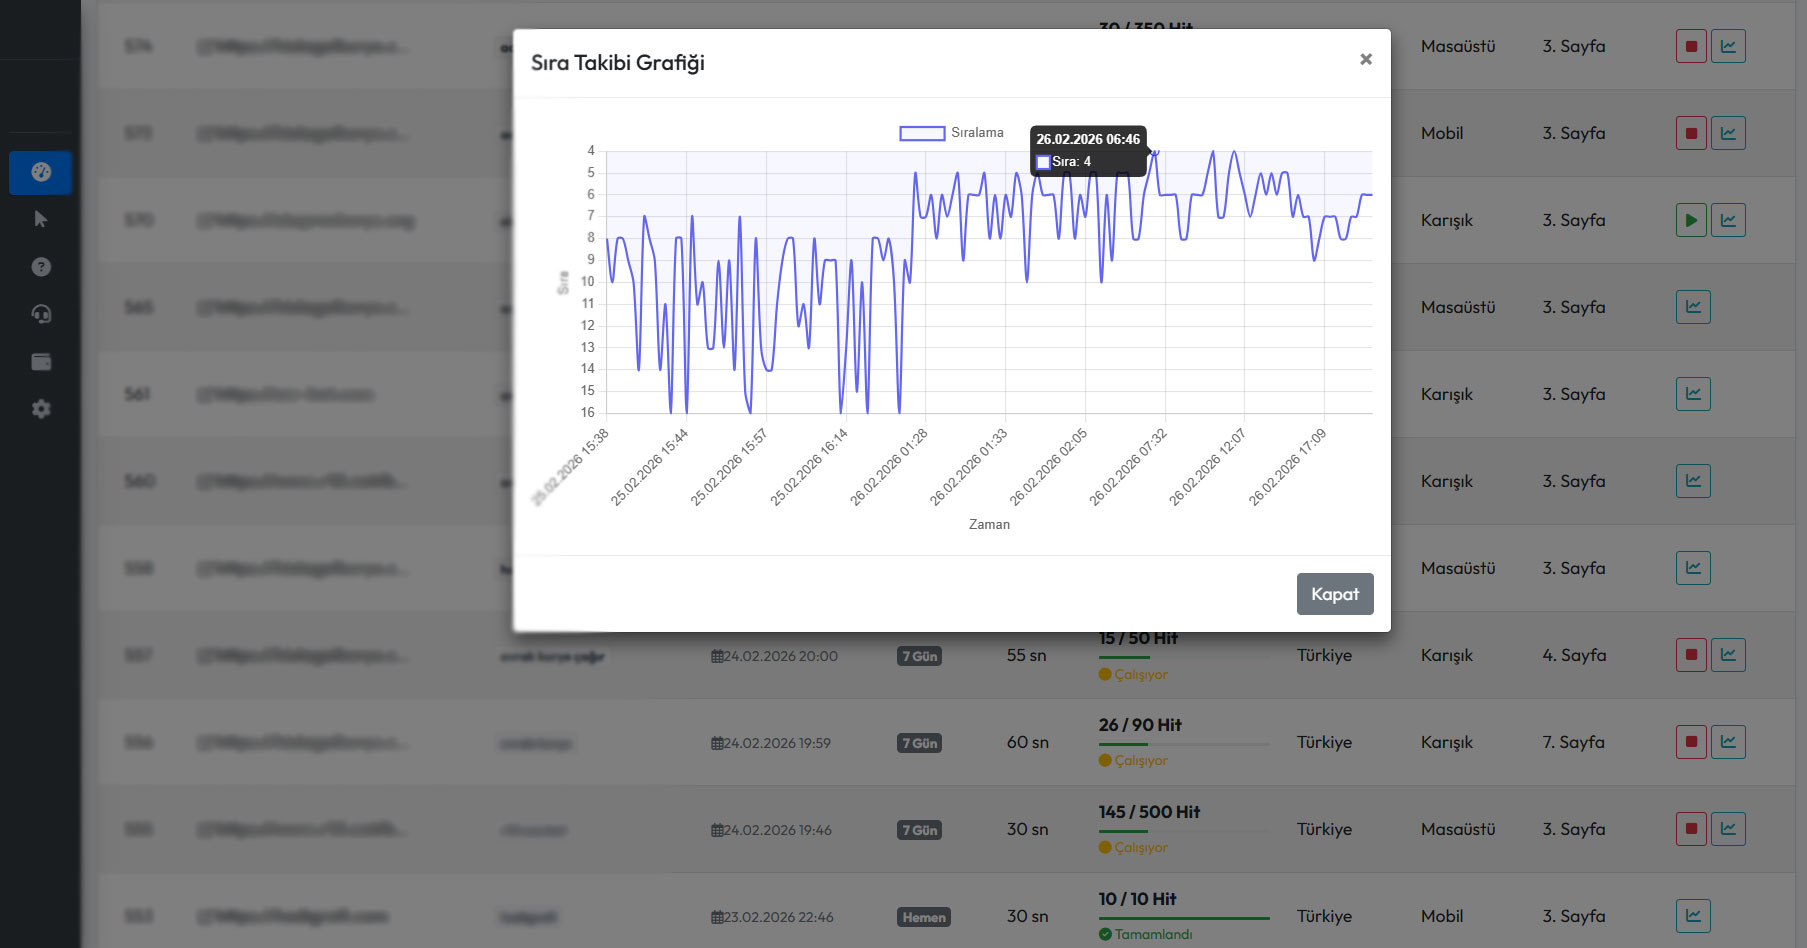The width and height of the screenshot is (1807, 948).
Task: Stop the 15 / 50 Hit task
Action: 1691,655
